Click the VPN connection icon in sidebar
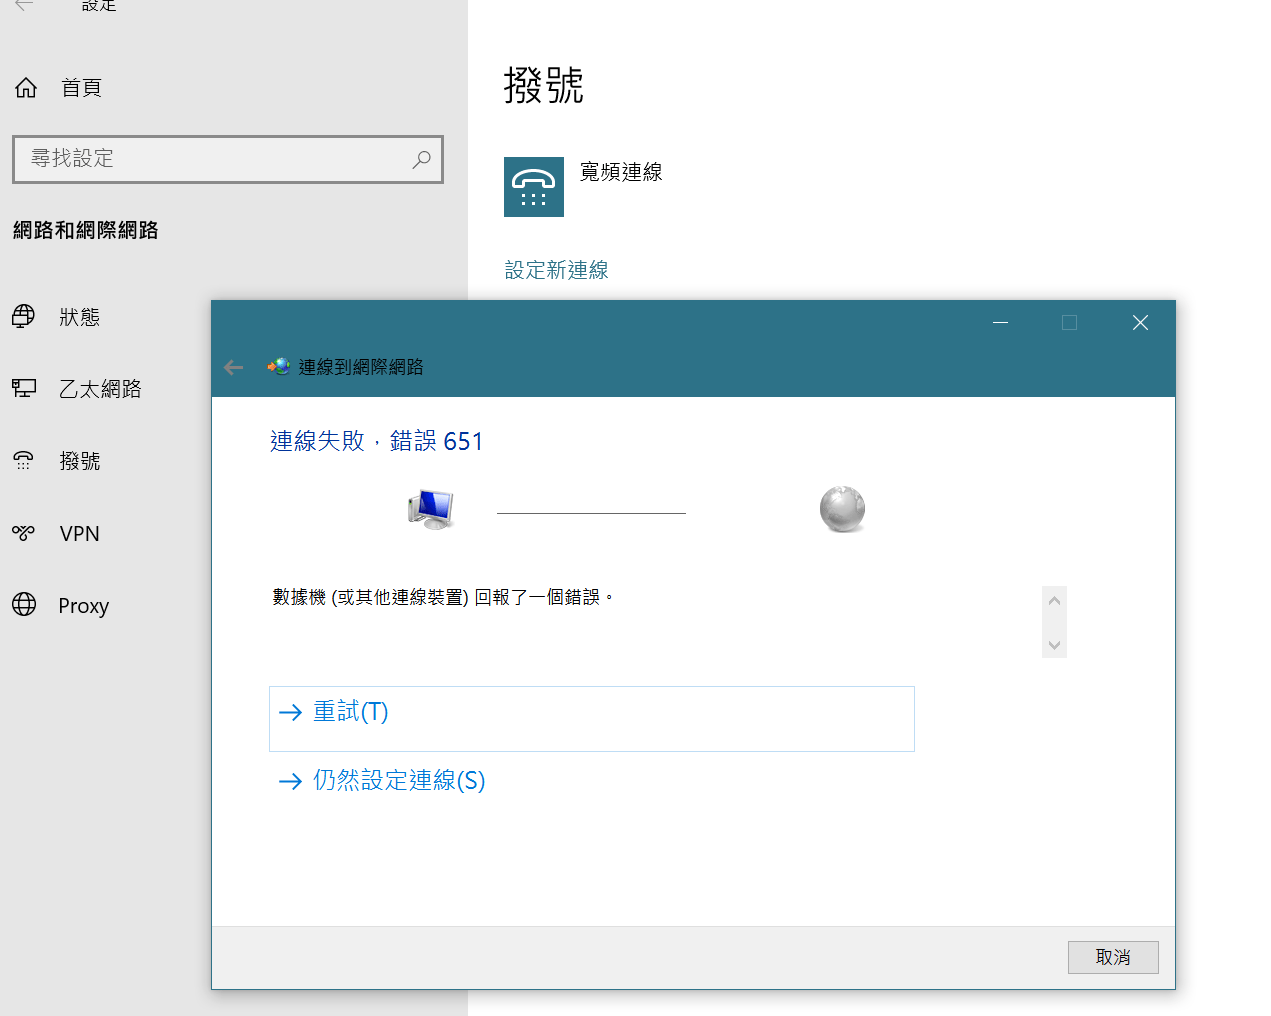The height and width of the screenshot is (1016, 1271). coord(23,533)
